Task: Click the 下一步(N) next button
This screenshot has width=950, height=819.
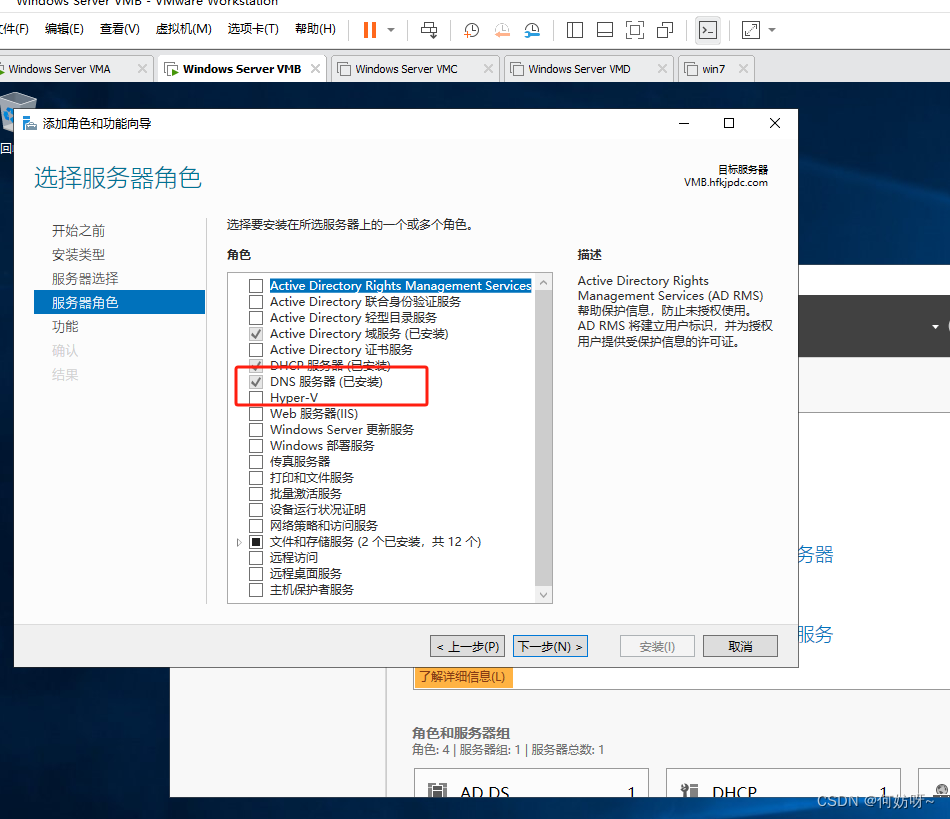Action: pos(550,646)
